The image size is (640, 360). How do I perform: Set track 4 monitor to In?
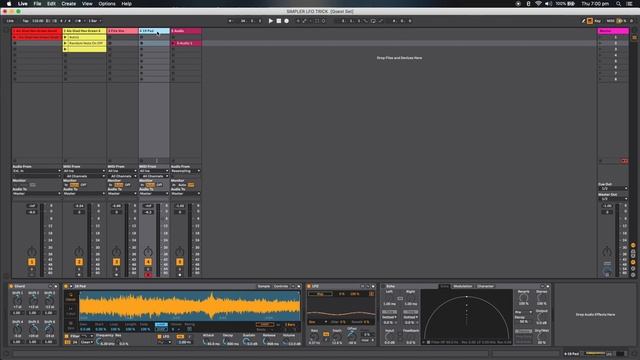(x=142, y=185)
